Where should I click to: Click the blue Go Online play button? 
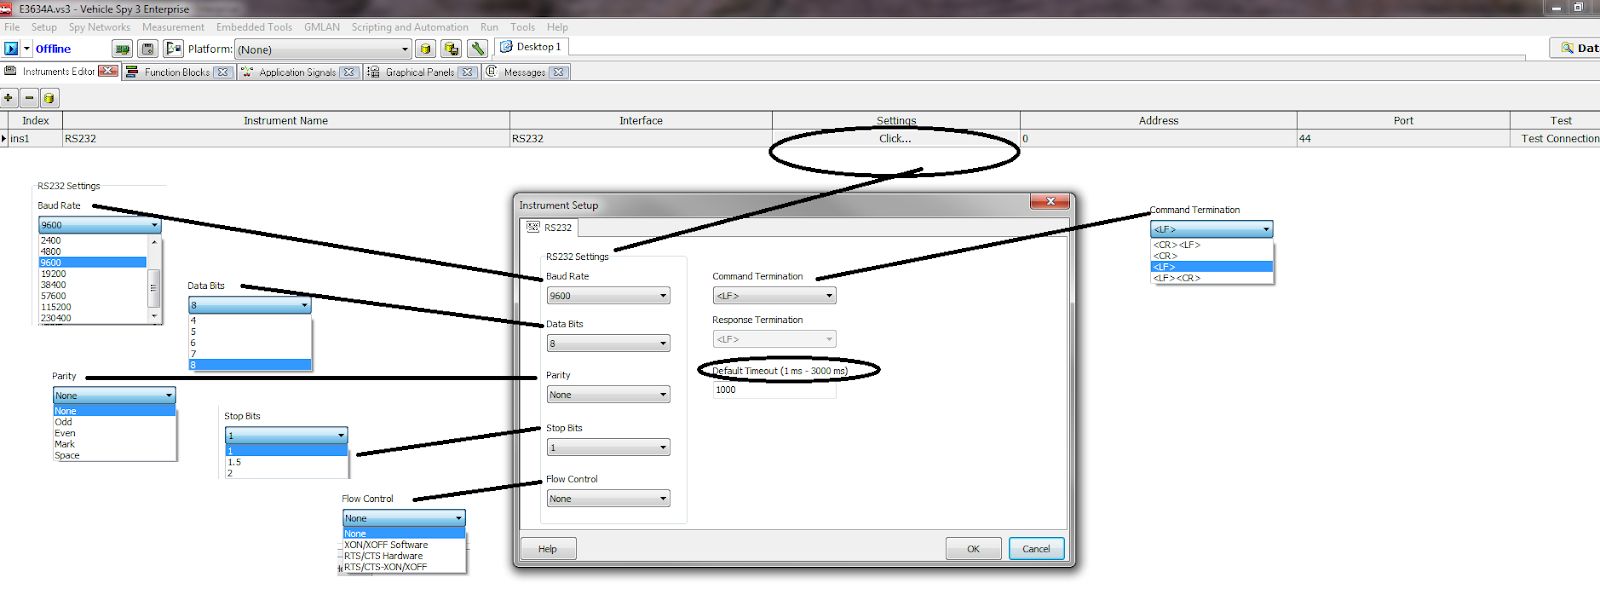click(11, 49)
